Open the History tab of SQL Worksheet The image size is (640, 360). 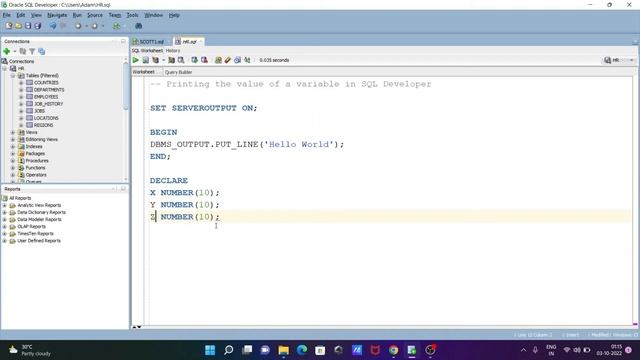pos(173,51)
